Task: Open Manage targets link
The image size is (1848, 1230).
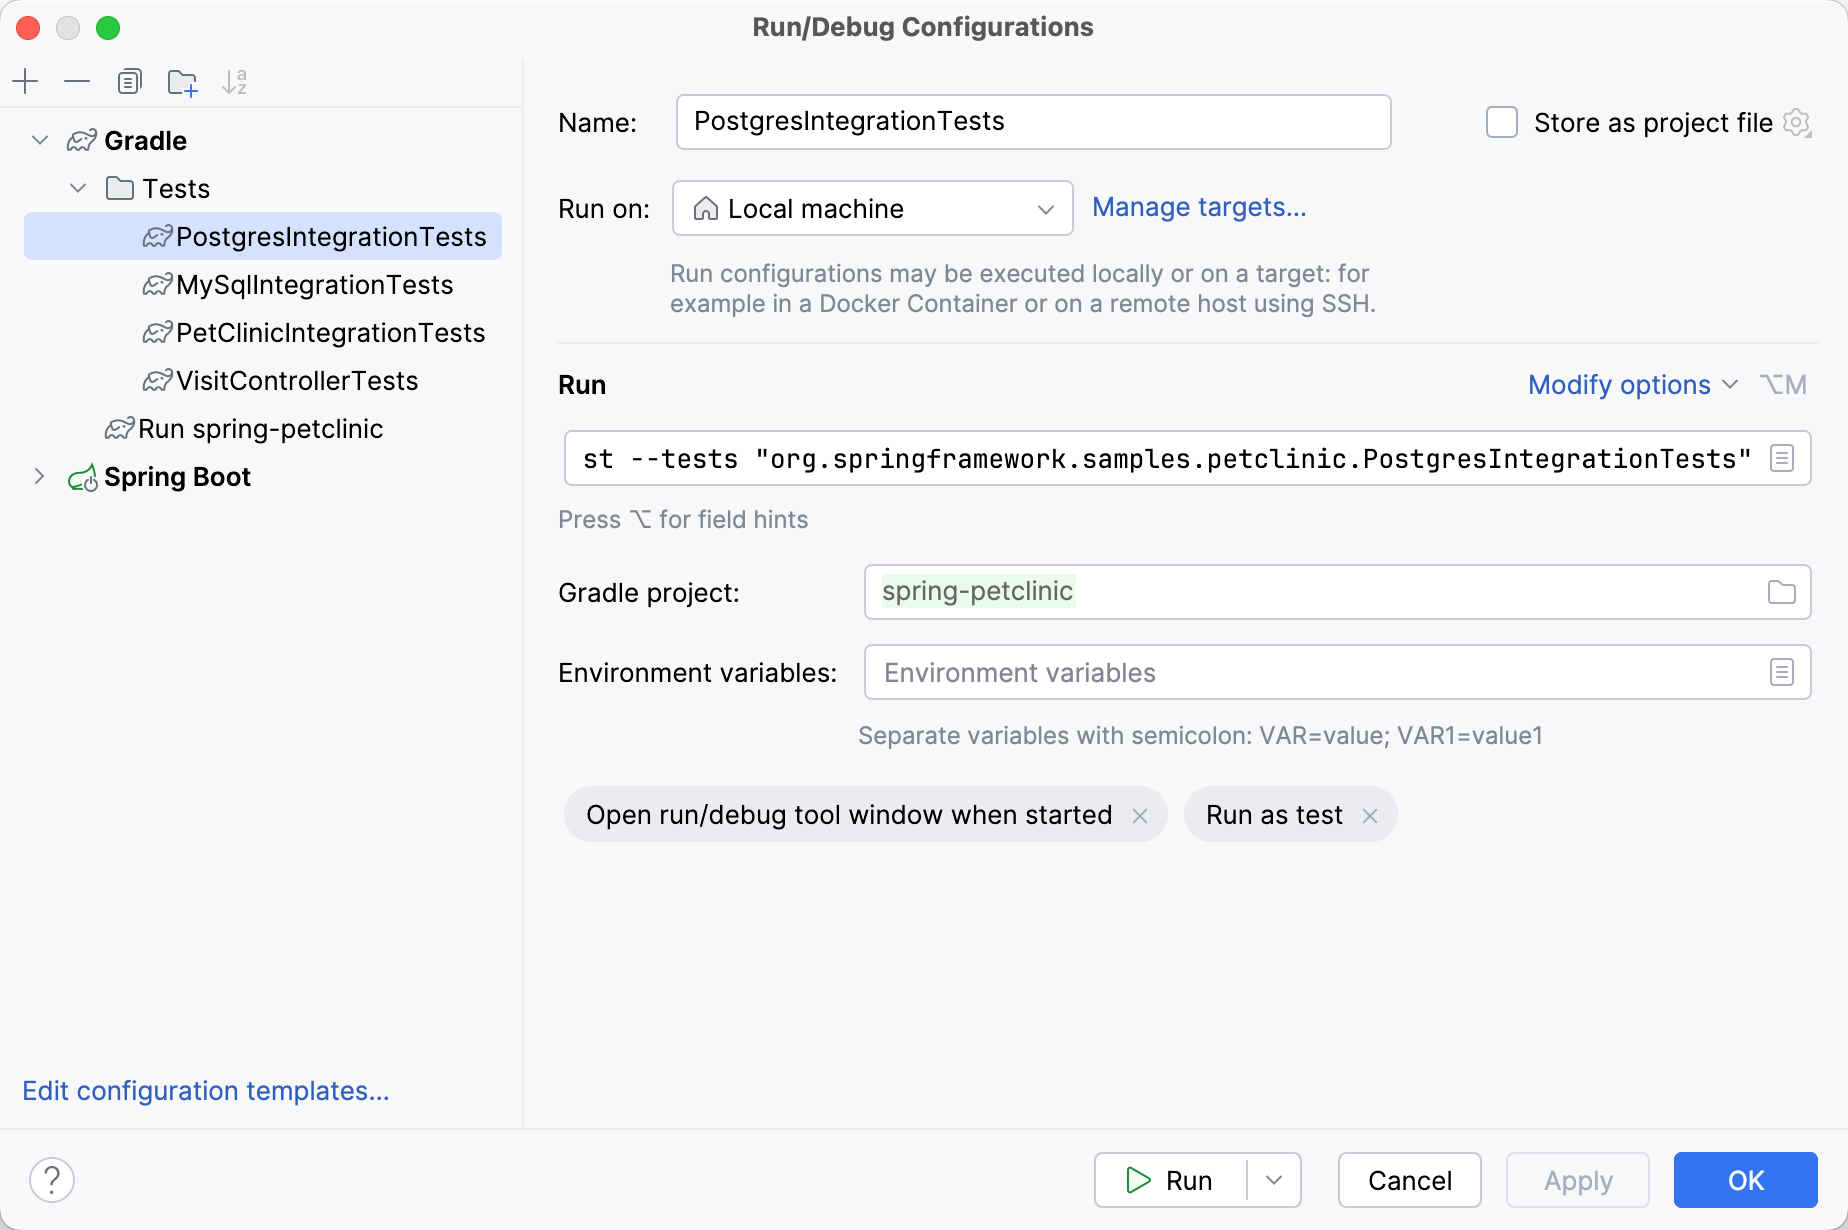Action: [1199, 207]
